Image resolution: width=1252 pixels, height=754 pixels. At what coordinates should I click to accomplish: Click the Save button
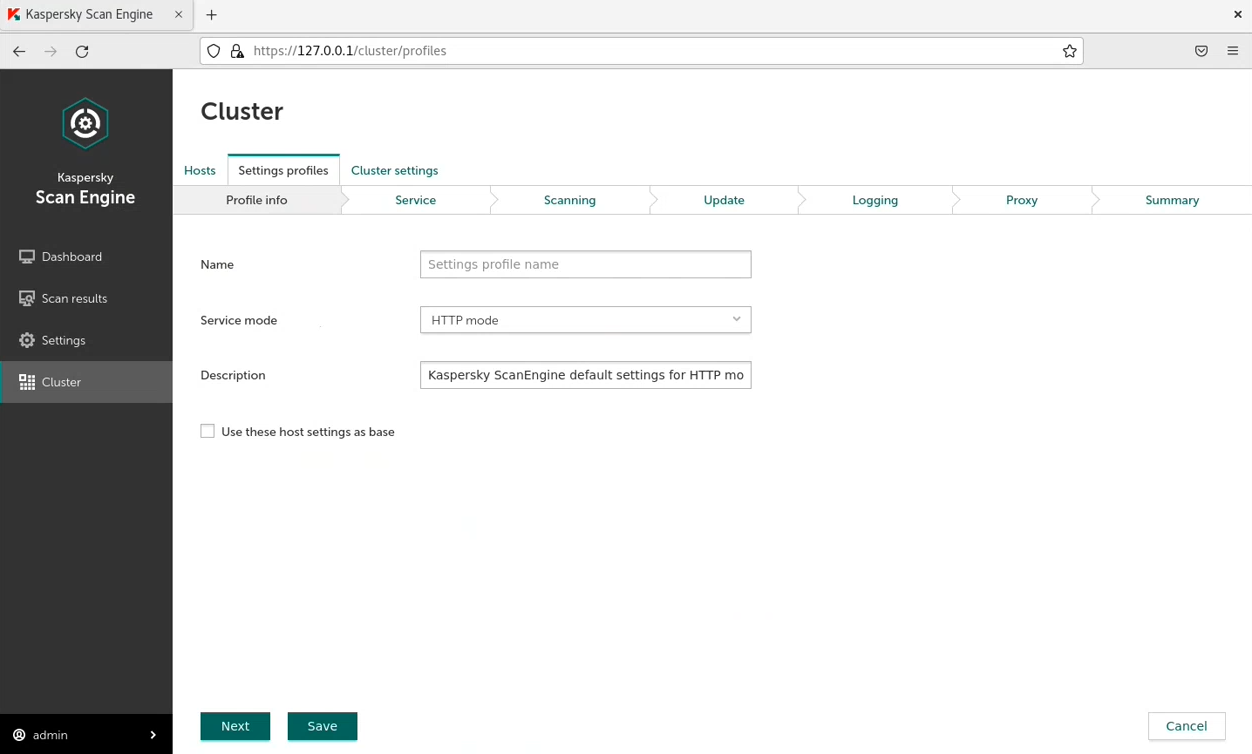(322, 726)
